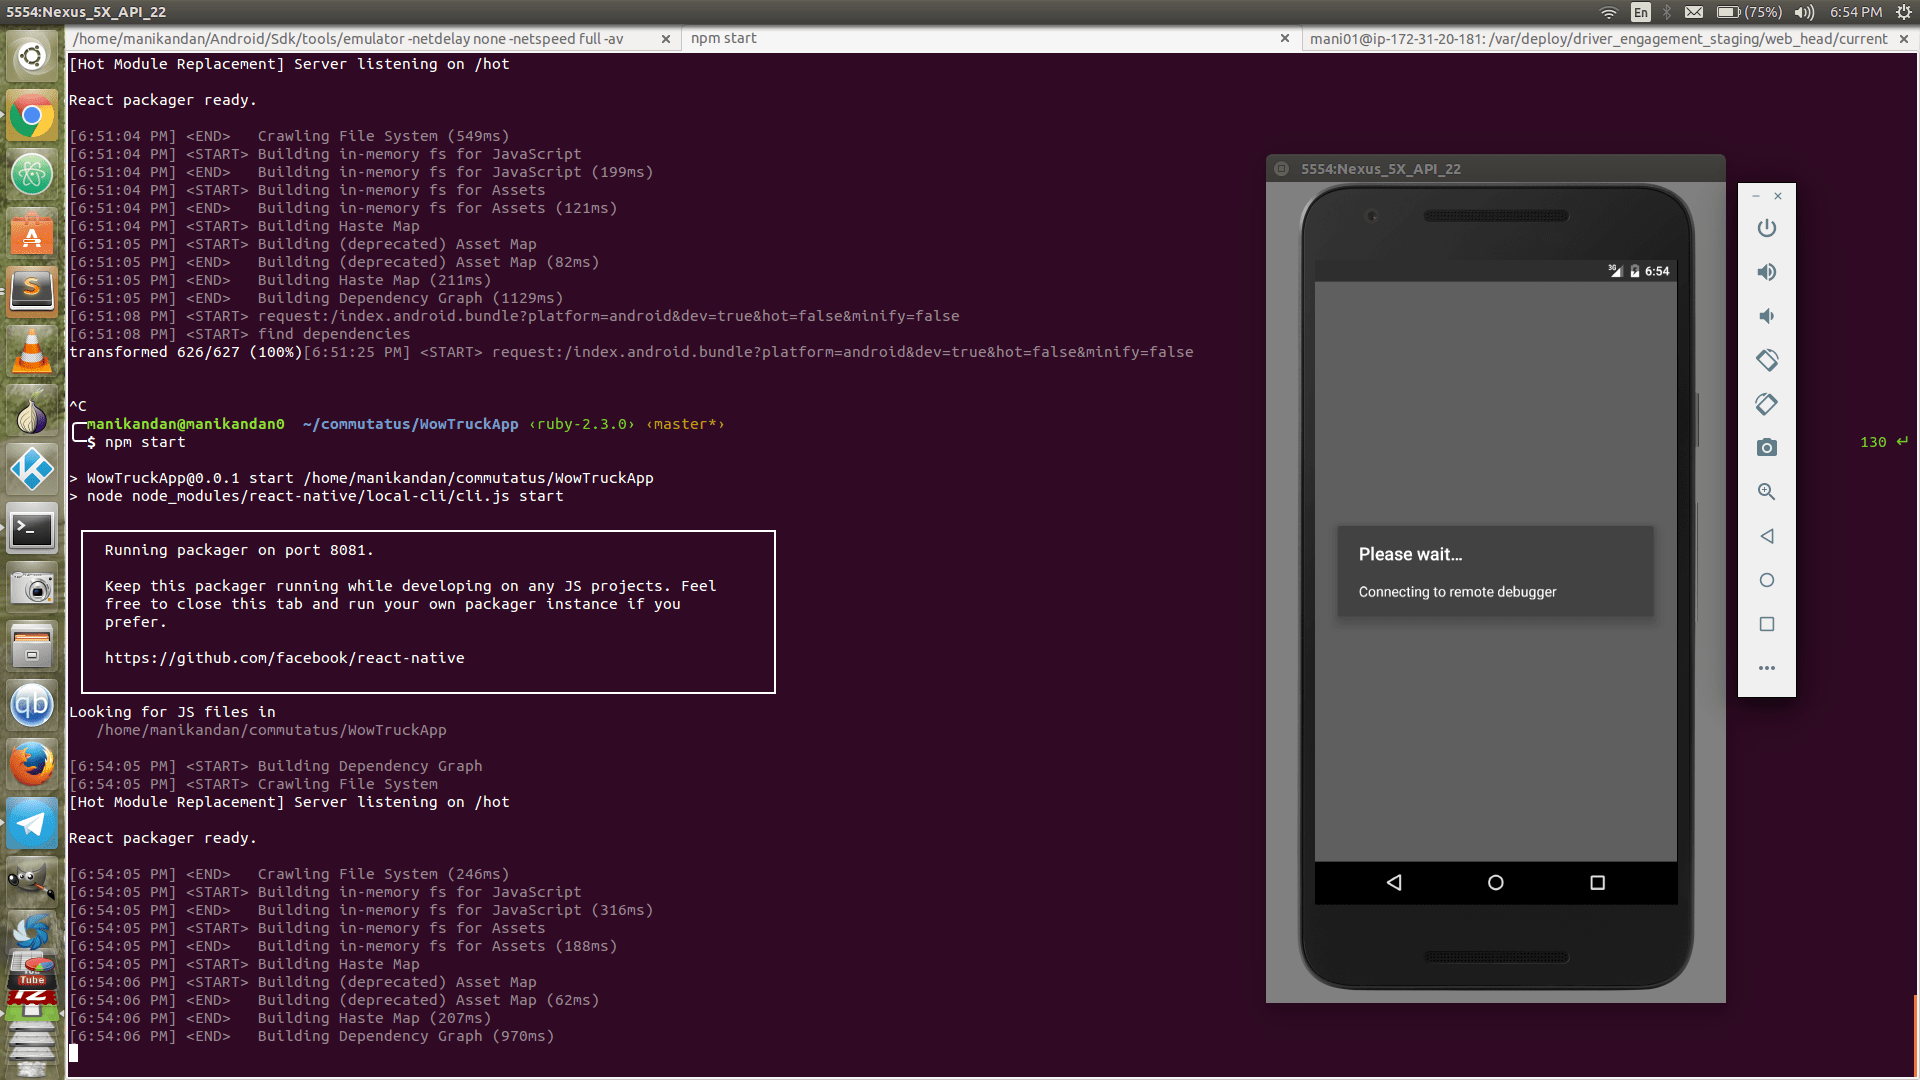Click the github.com/facebook/react-native URL
The width and height of the screenshot is (1920, 1080).
coord(284,658)
